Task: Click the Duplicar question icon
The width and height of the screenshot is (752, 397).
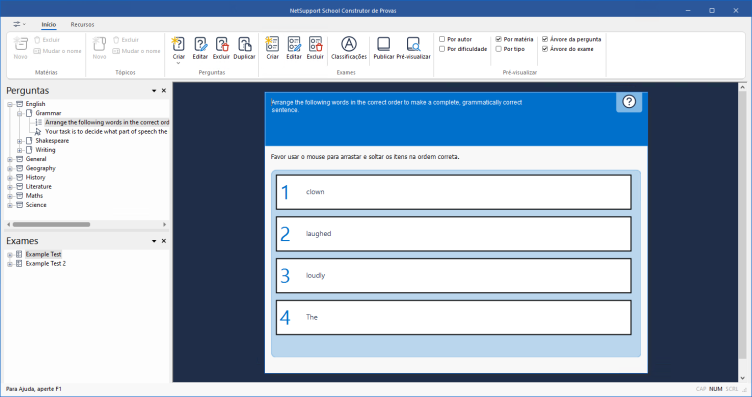Action: coord(245,44)
